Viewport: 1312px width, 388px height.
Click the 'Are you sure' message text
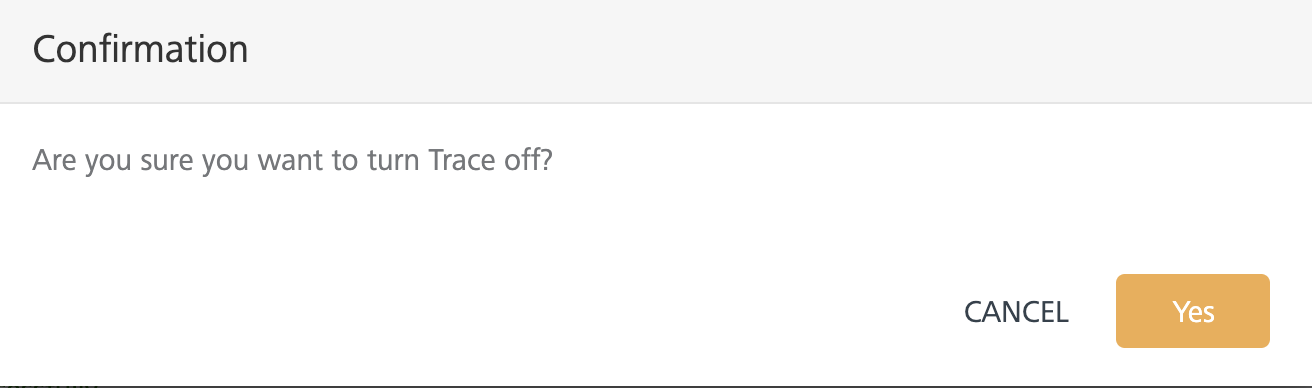click(292, 161)
